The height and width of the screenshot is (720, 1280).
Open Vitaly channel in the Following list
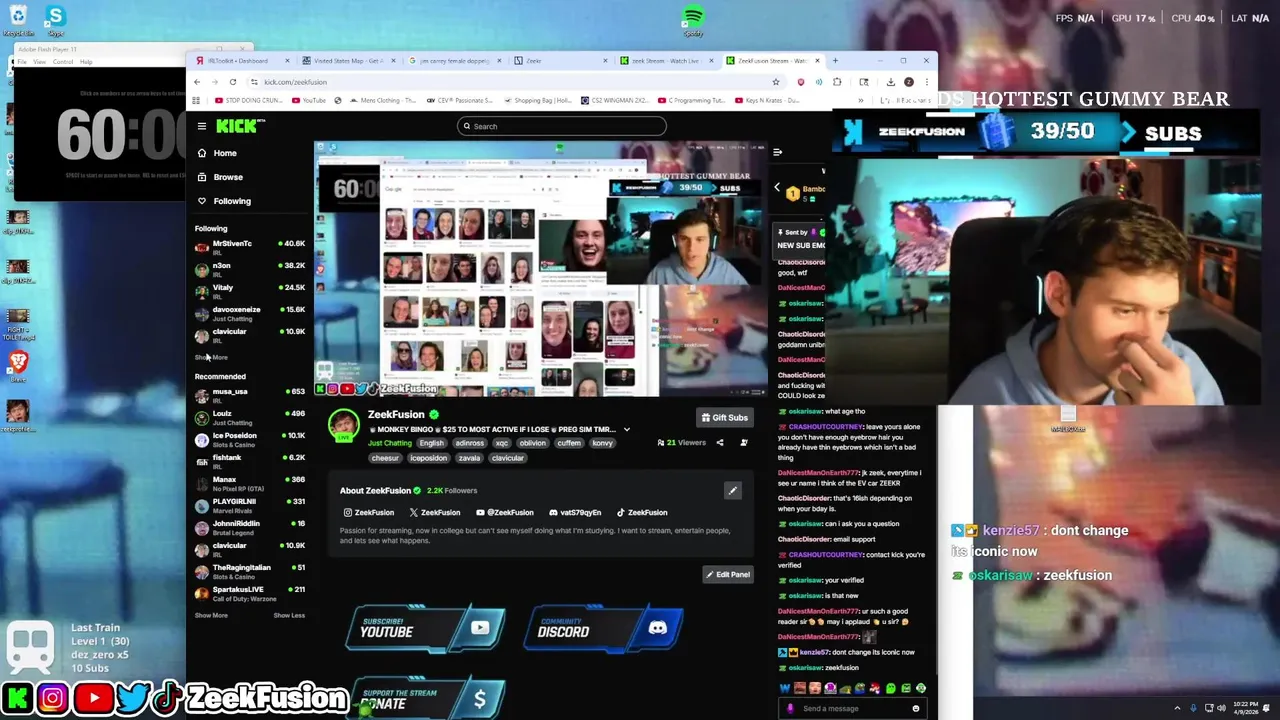[x=250, y=291]
